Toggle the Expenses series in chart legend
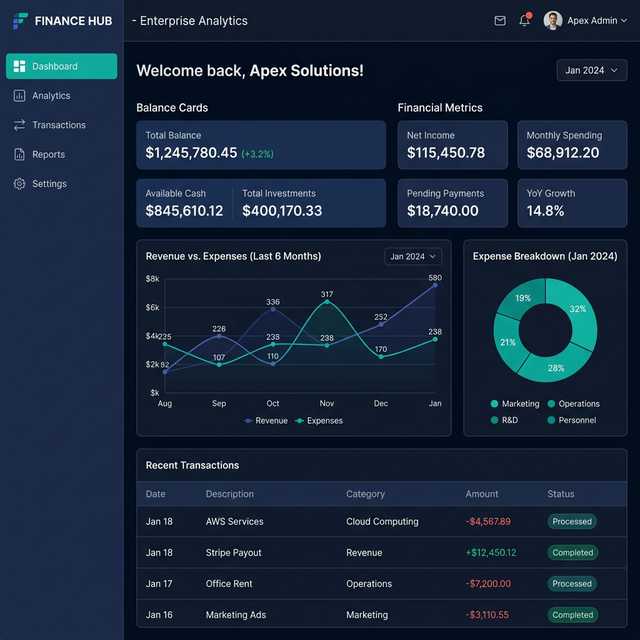The width and height of the screenshot is (640, 640). pyautogui.click(x=319, y=420)
